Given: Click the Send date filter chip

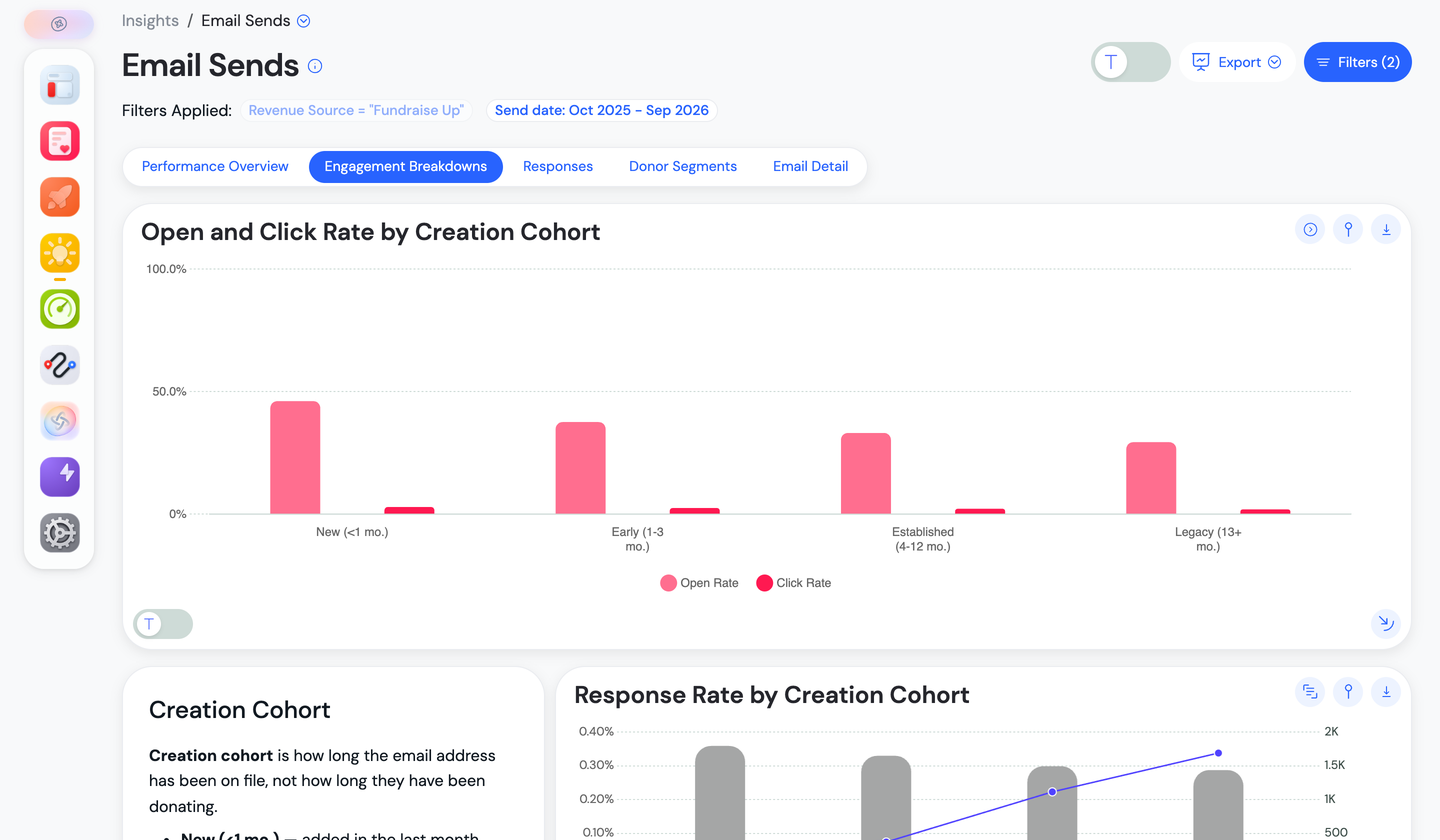Looking at the screenshot, I should pos(602,110).
